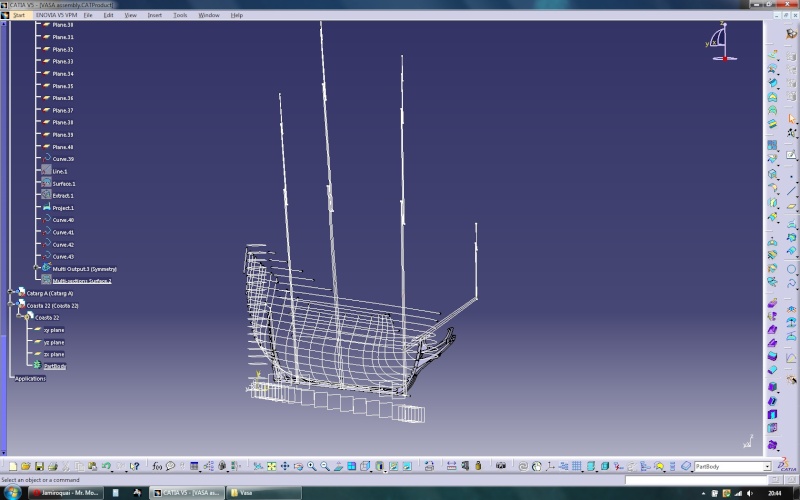The width and height of the screenshot is (800, 500).
Task: Switch to Jamiroquai taskbar window
Action: 65,493
